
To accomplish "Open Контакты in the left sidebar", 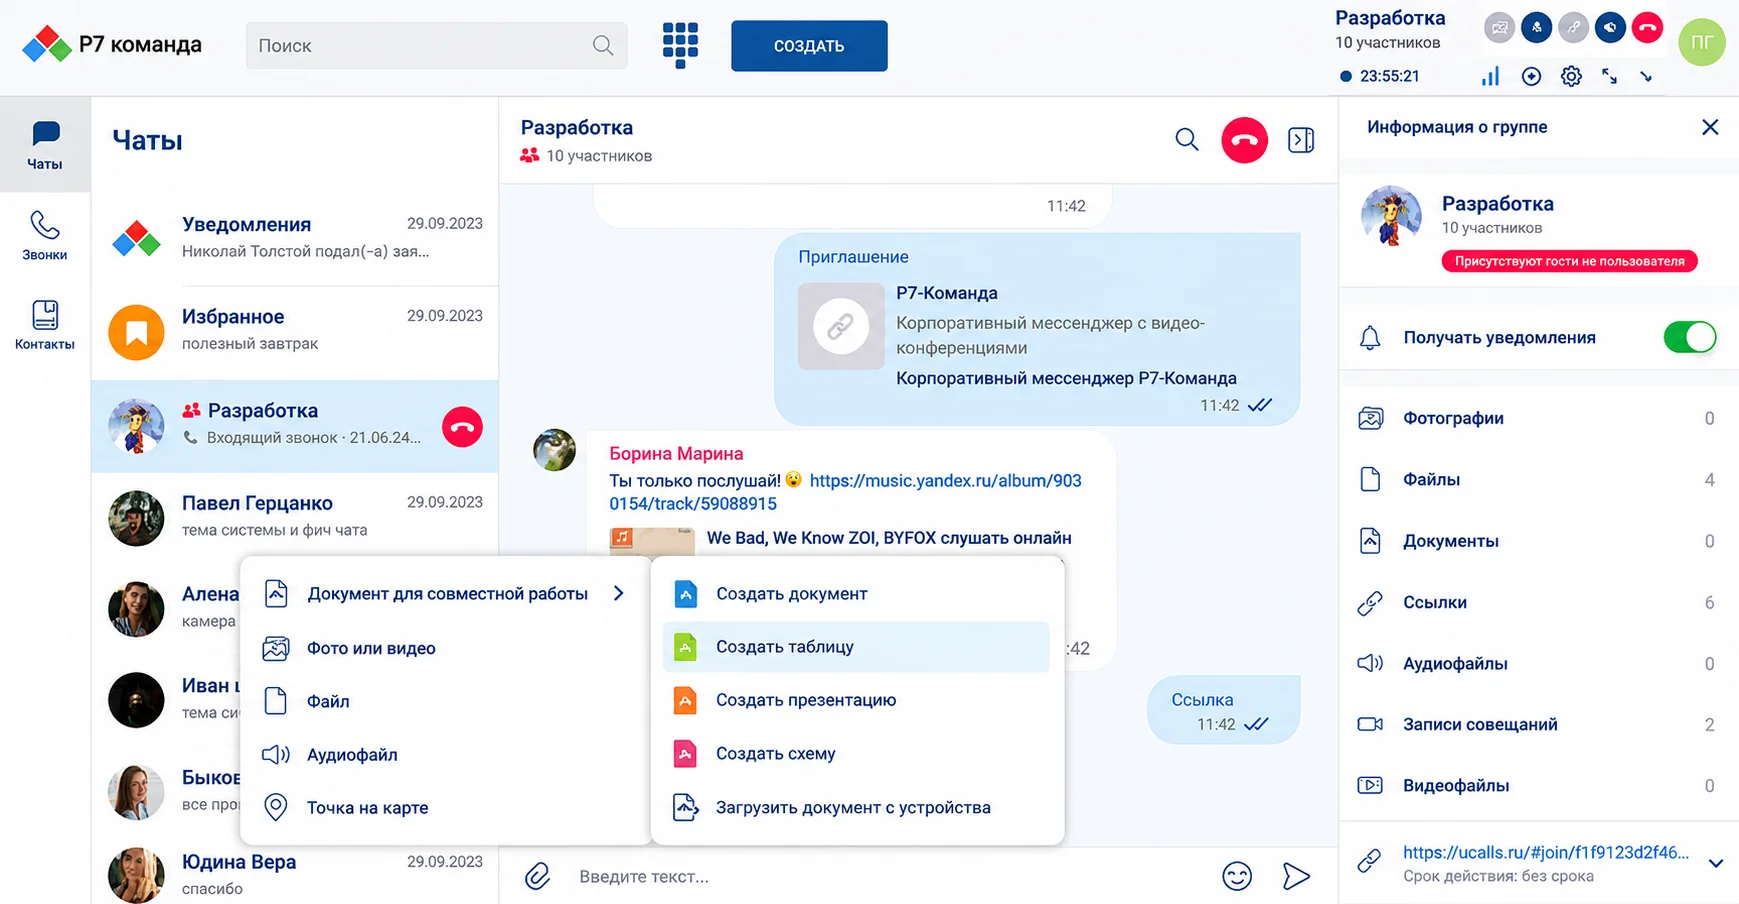I will point(44,325).
